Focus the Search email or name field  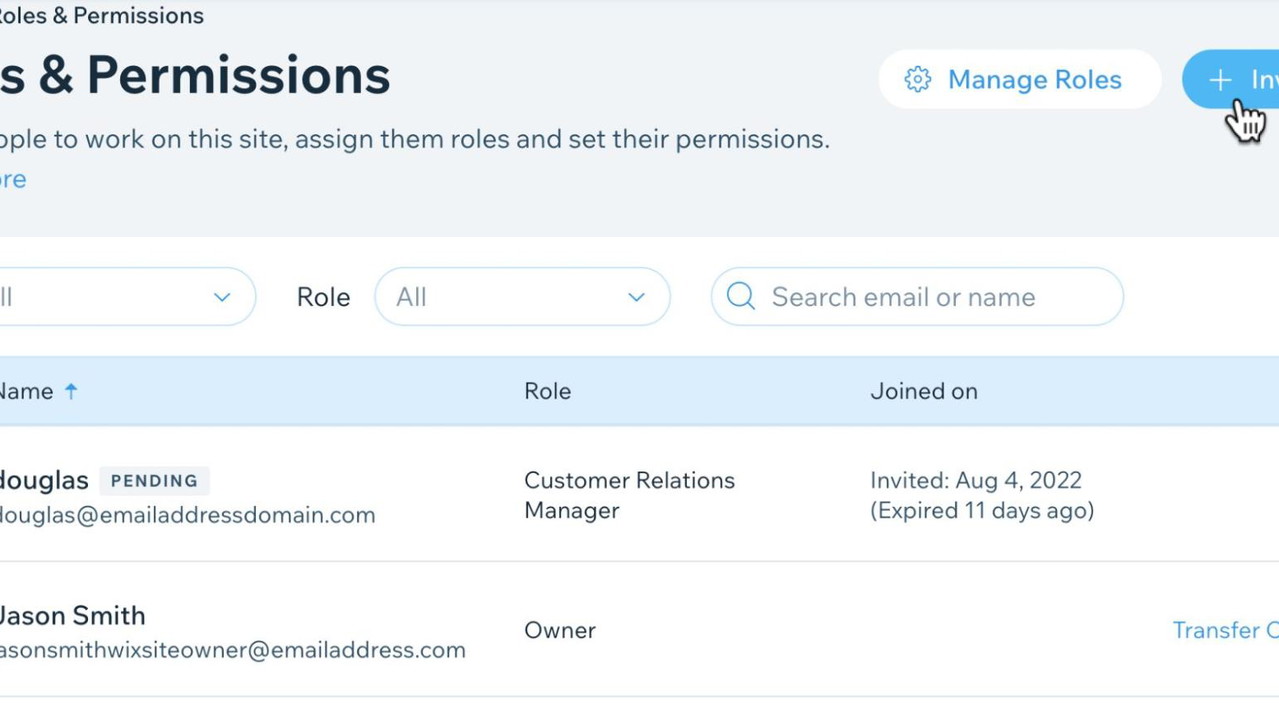point(930,297)
